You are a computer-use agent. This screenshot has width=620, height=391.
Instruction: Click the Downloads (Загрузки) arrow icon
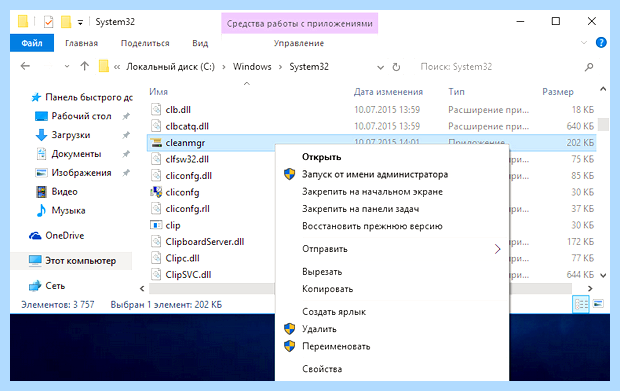pos(41,135)
